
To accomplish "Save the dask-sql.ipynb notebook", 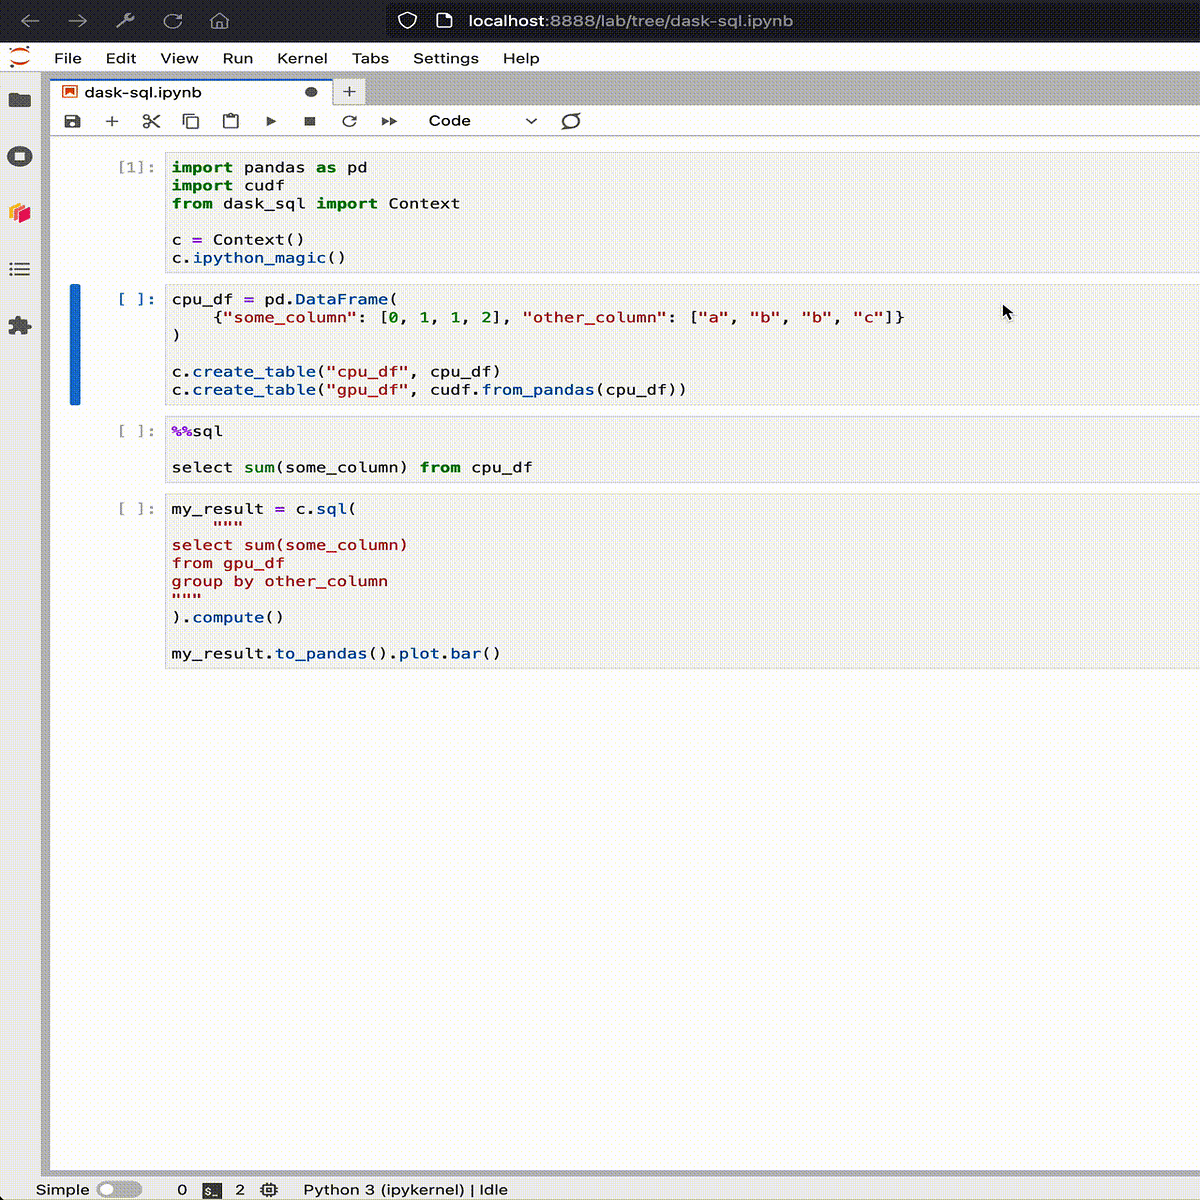I will tap(71, 120).
